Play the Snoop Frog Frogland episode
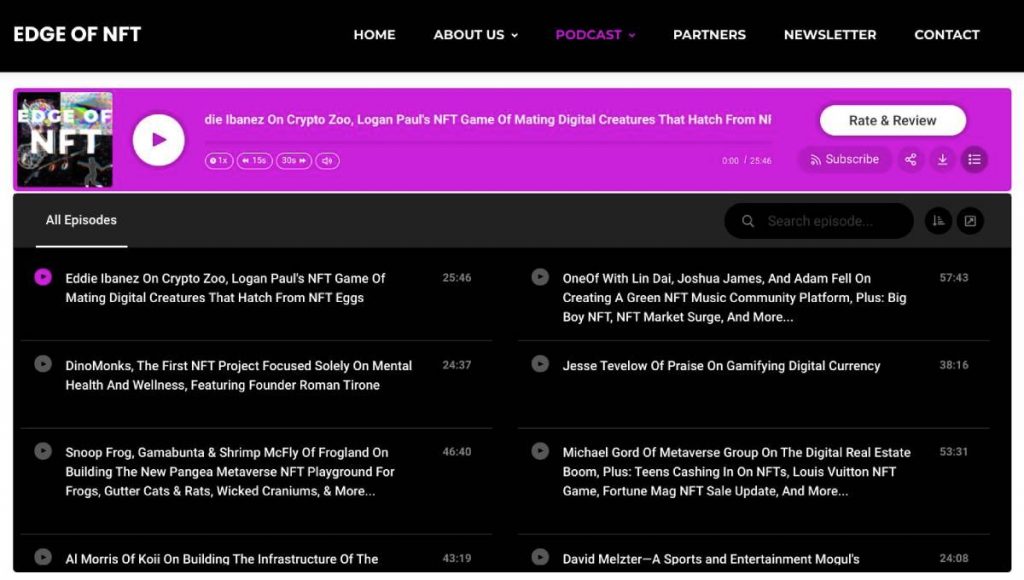 [43, 451]
